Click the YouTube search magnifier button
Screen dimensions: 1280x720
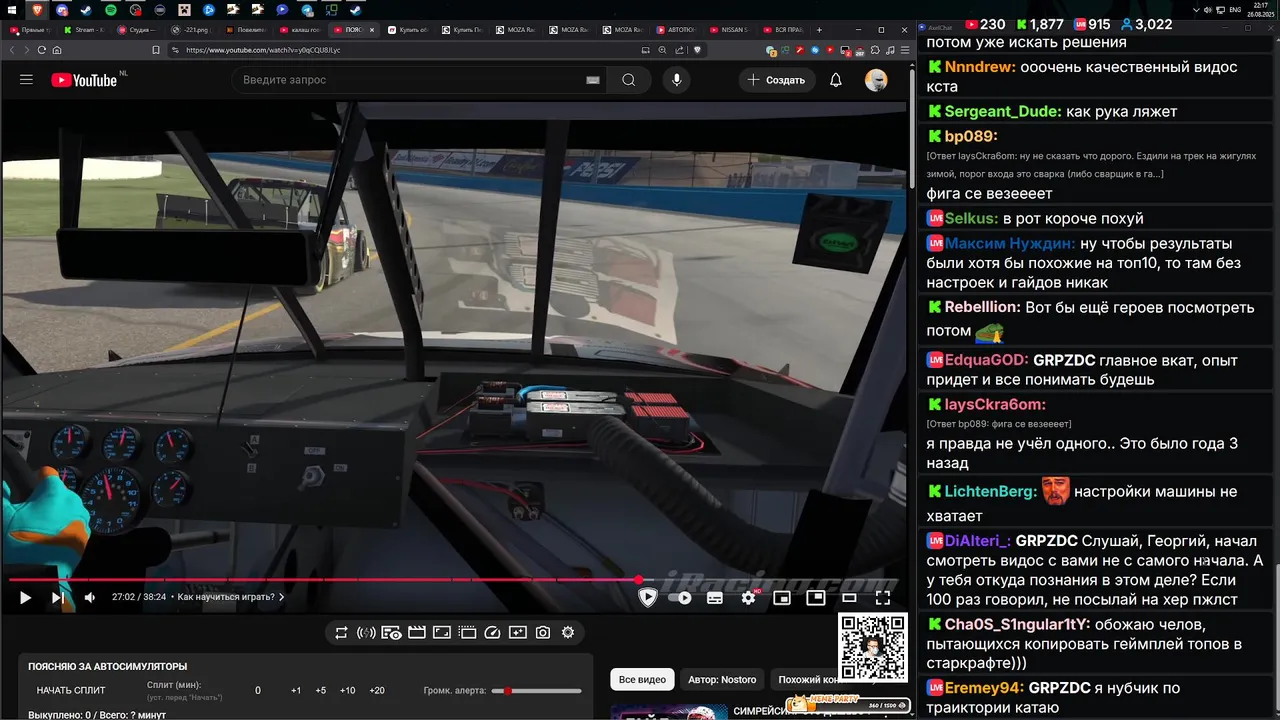[x=628, y=80]
